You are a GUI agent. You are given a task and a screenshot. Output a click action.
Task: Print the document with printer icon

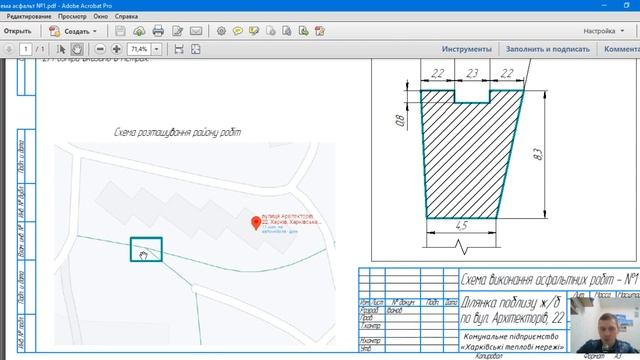(x=158, y=31)
